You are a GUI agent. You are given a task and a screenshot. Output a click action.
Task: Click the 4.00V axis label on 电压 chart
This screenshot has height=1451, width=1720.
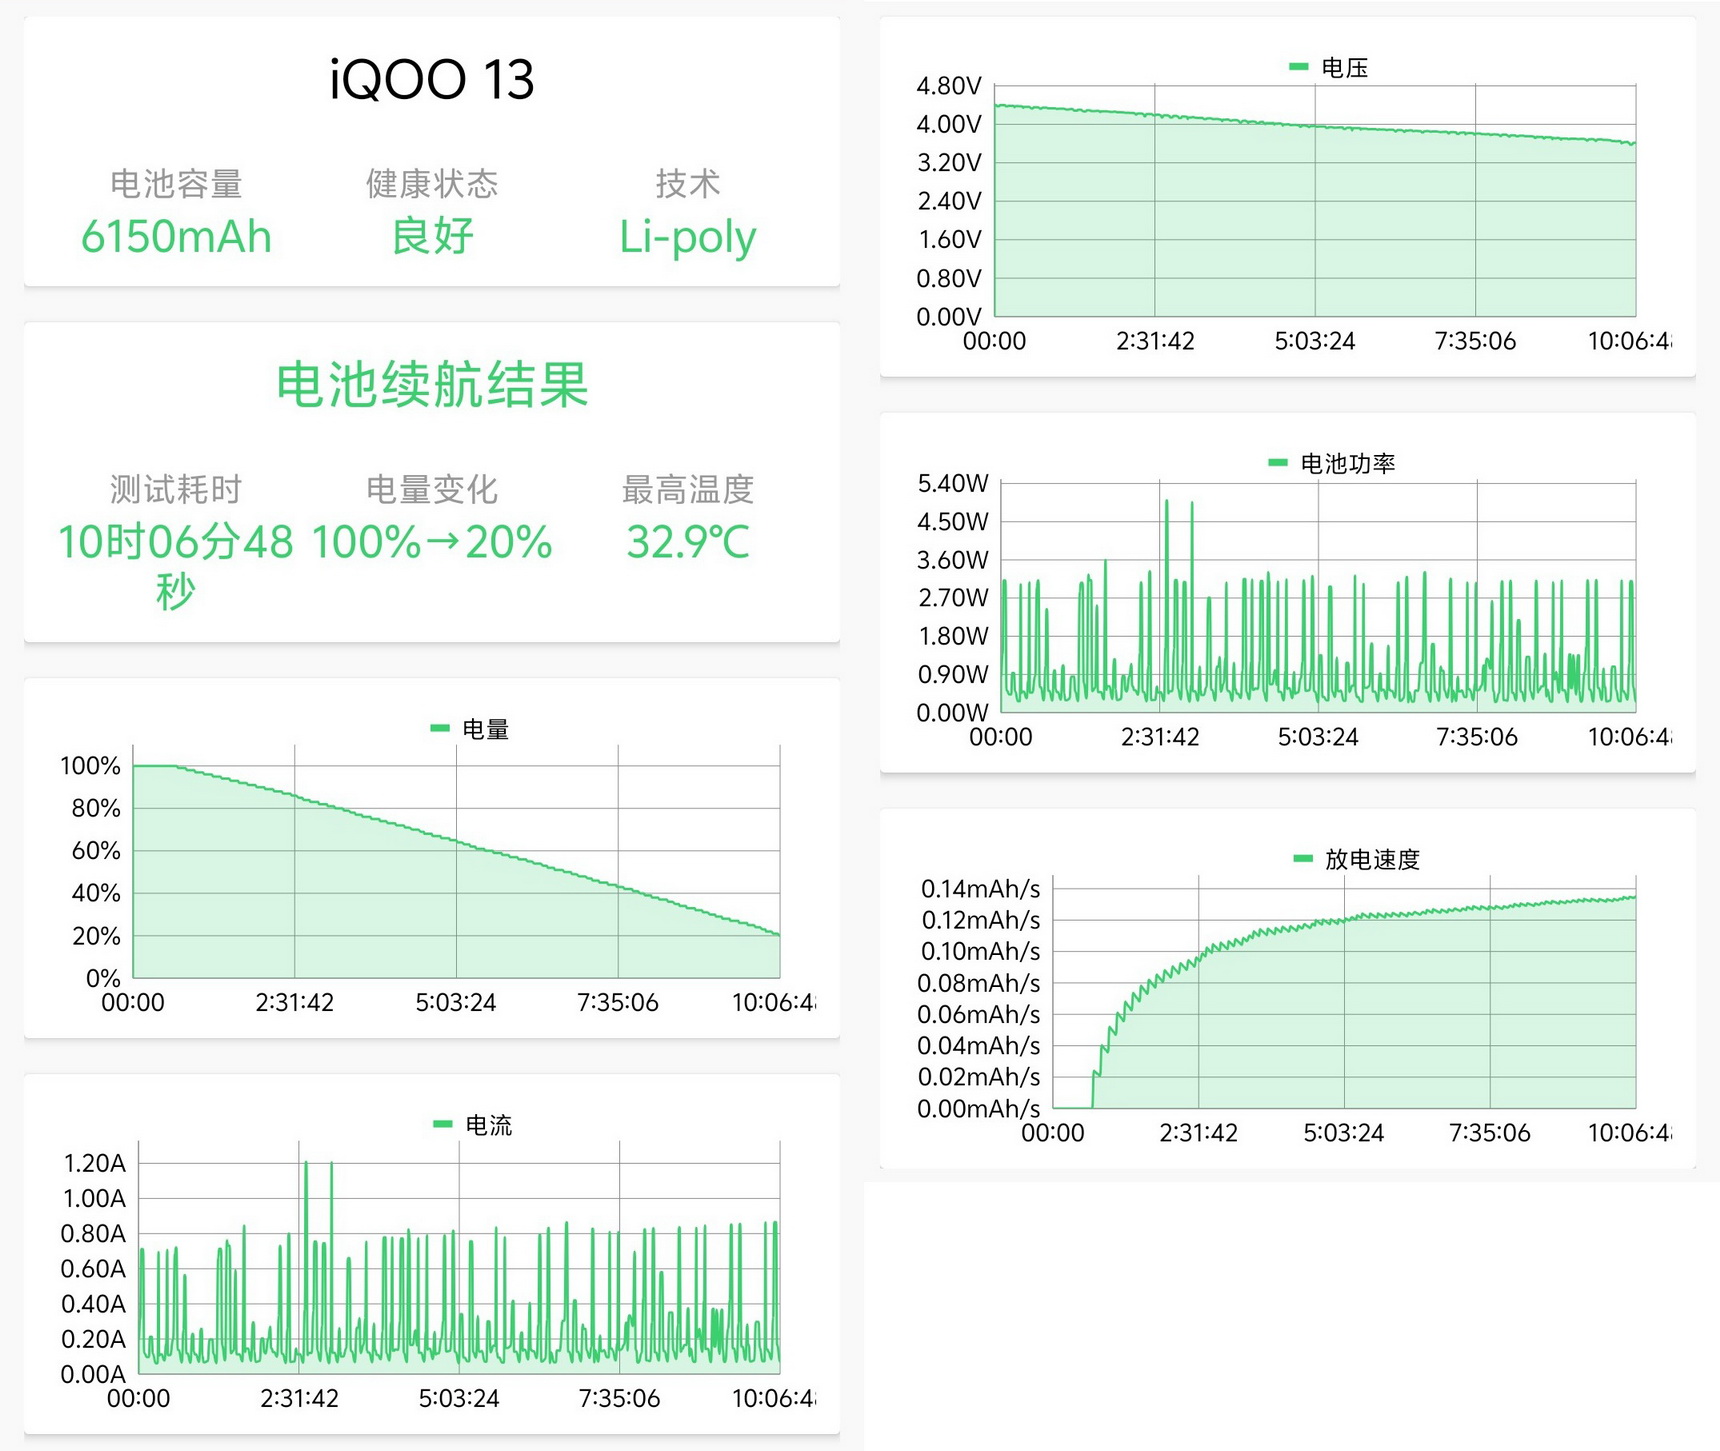(x=949, y=124)
